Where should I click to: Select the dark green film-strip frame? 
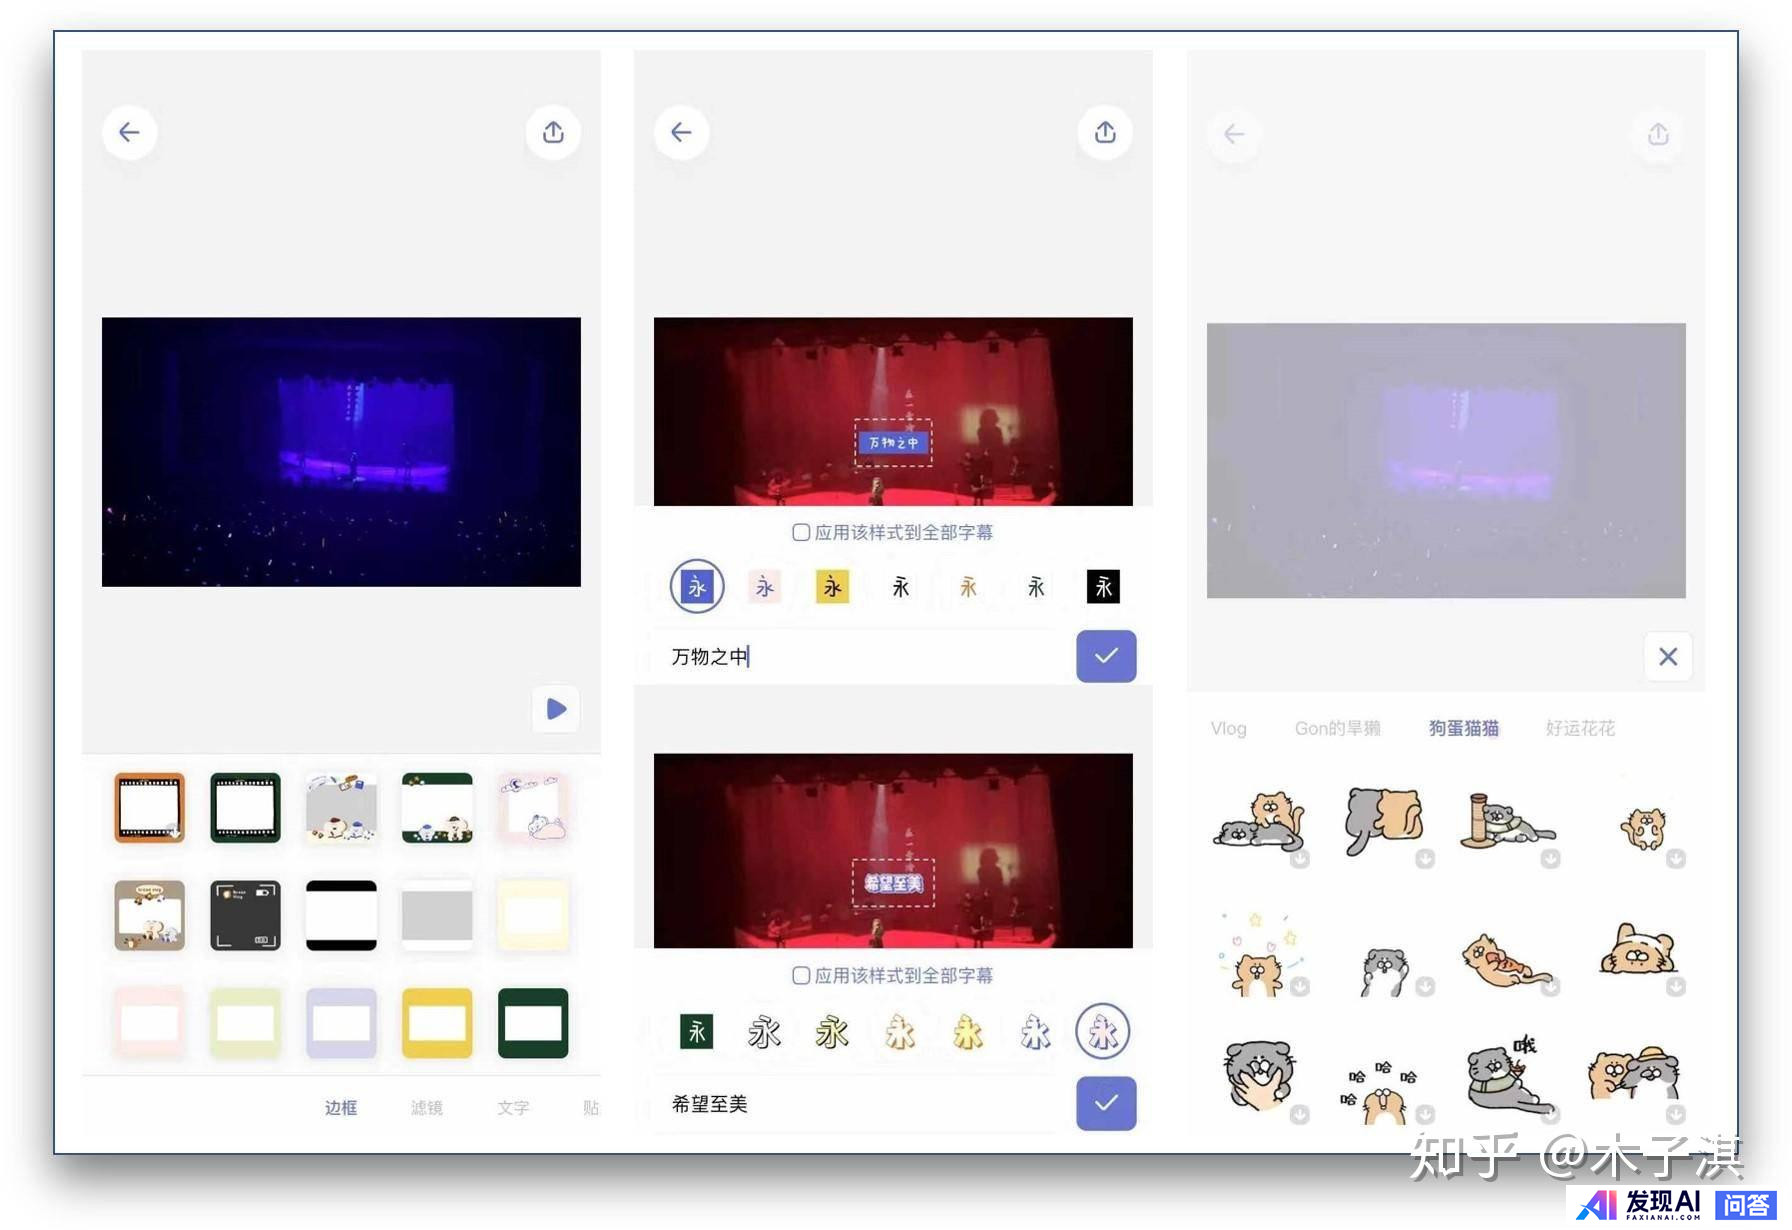coord(245,807)
